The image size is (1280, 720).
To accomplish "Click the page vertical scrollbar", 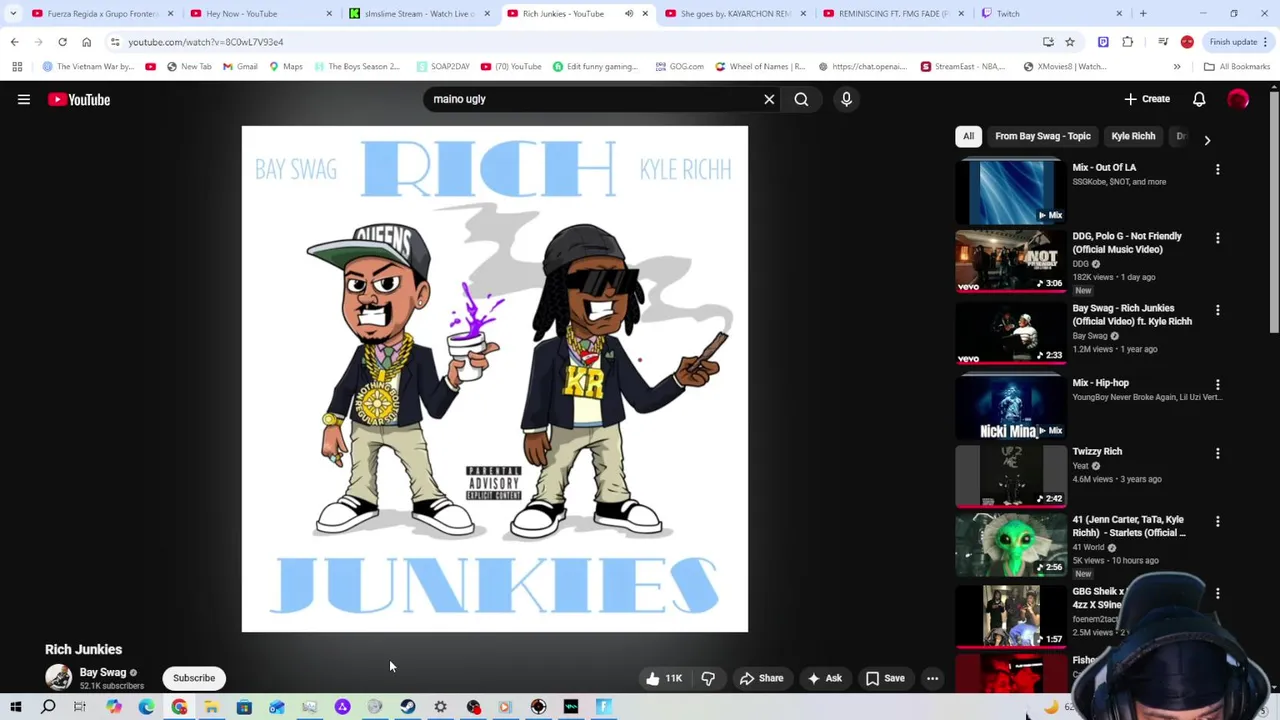I will (x=1274, y=210).
